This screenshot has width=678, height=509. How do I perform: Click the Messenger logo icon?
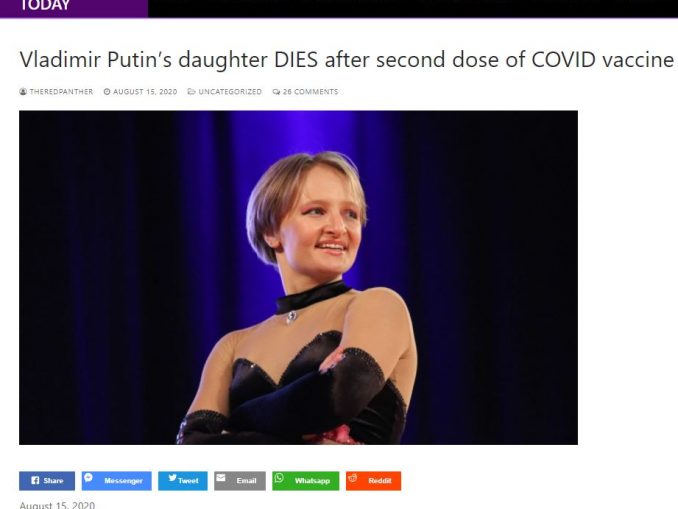coord(88,477)
